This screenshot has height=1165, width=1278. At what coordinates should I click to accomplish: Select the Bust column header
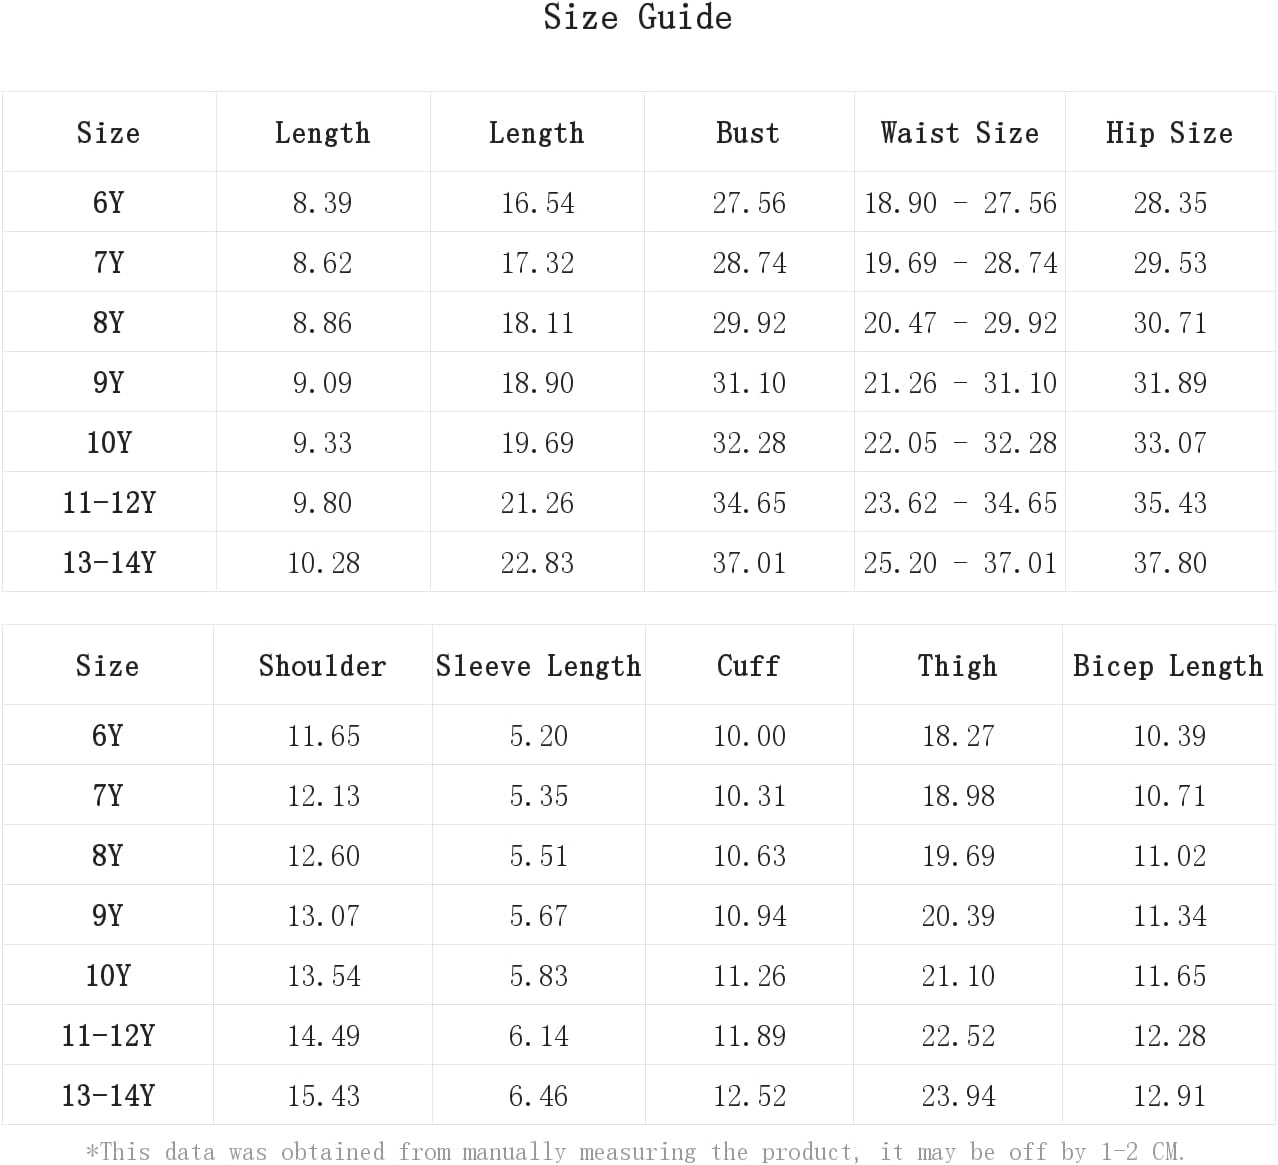(748, 133)
